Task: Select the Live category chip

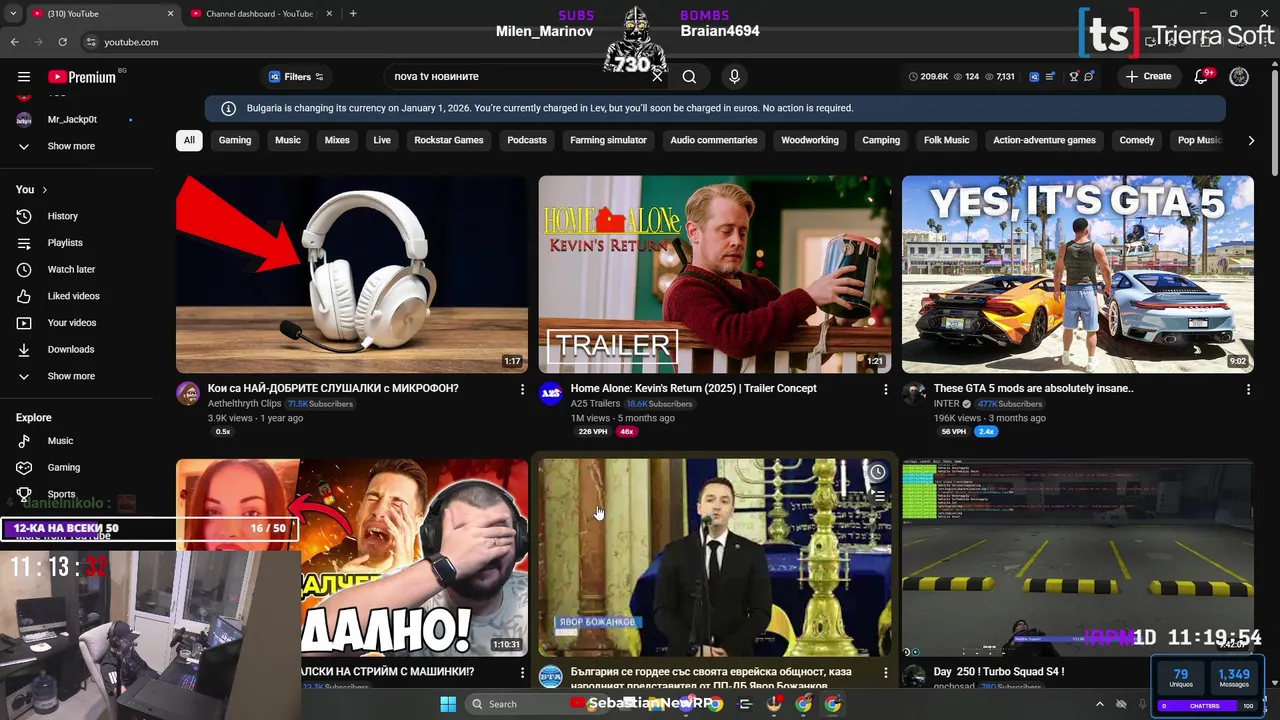Action: [382, 140]
